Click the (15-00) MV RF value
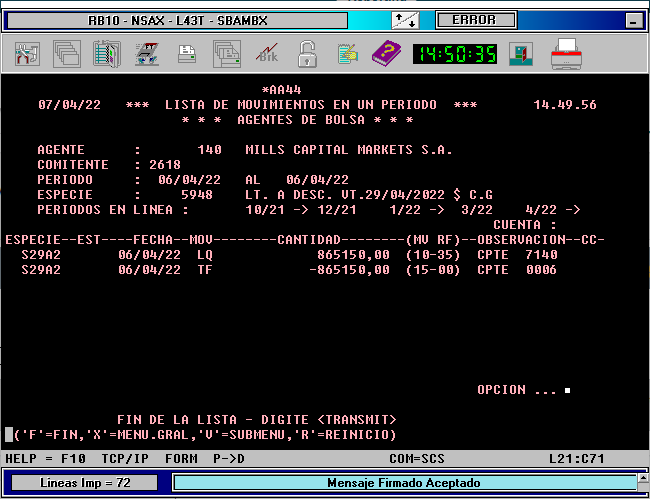This screenshot has width=650, height=499. coord(433,270)
